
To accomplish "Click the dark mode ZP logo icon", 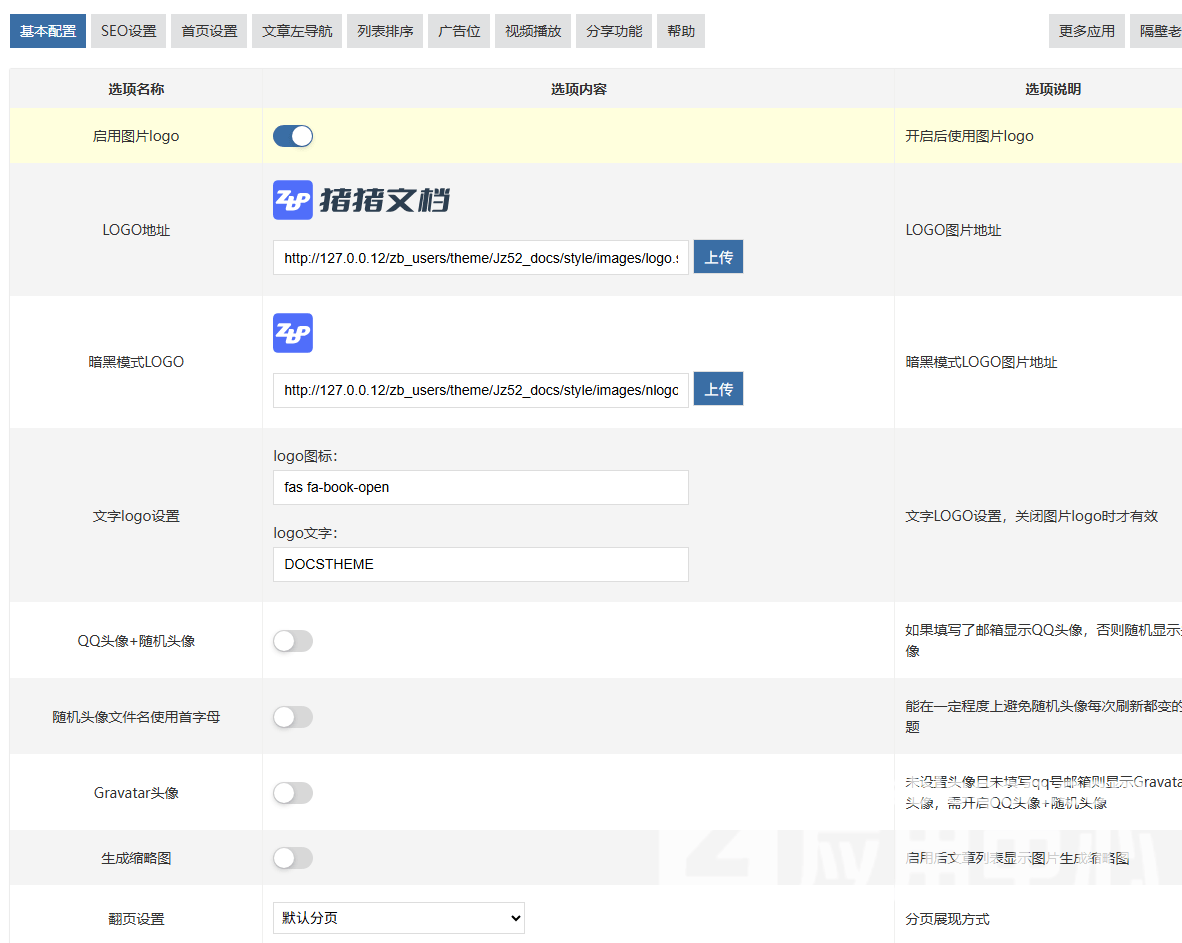I will [293, 333].
